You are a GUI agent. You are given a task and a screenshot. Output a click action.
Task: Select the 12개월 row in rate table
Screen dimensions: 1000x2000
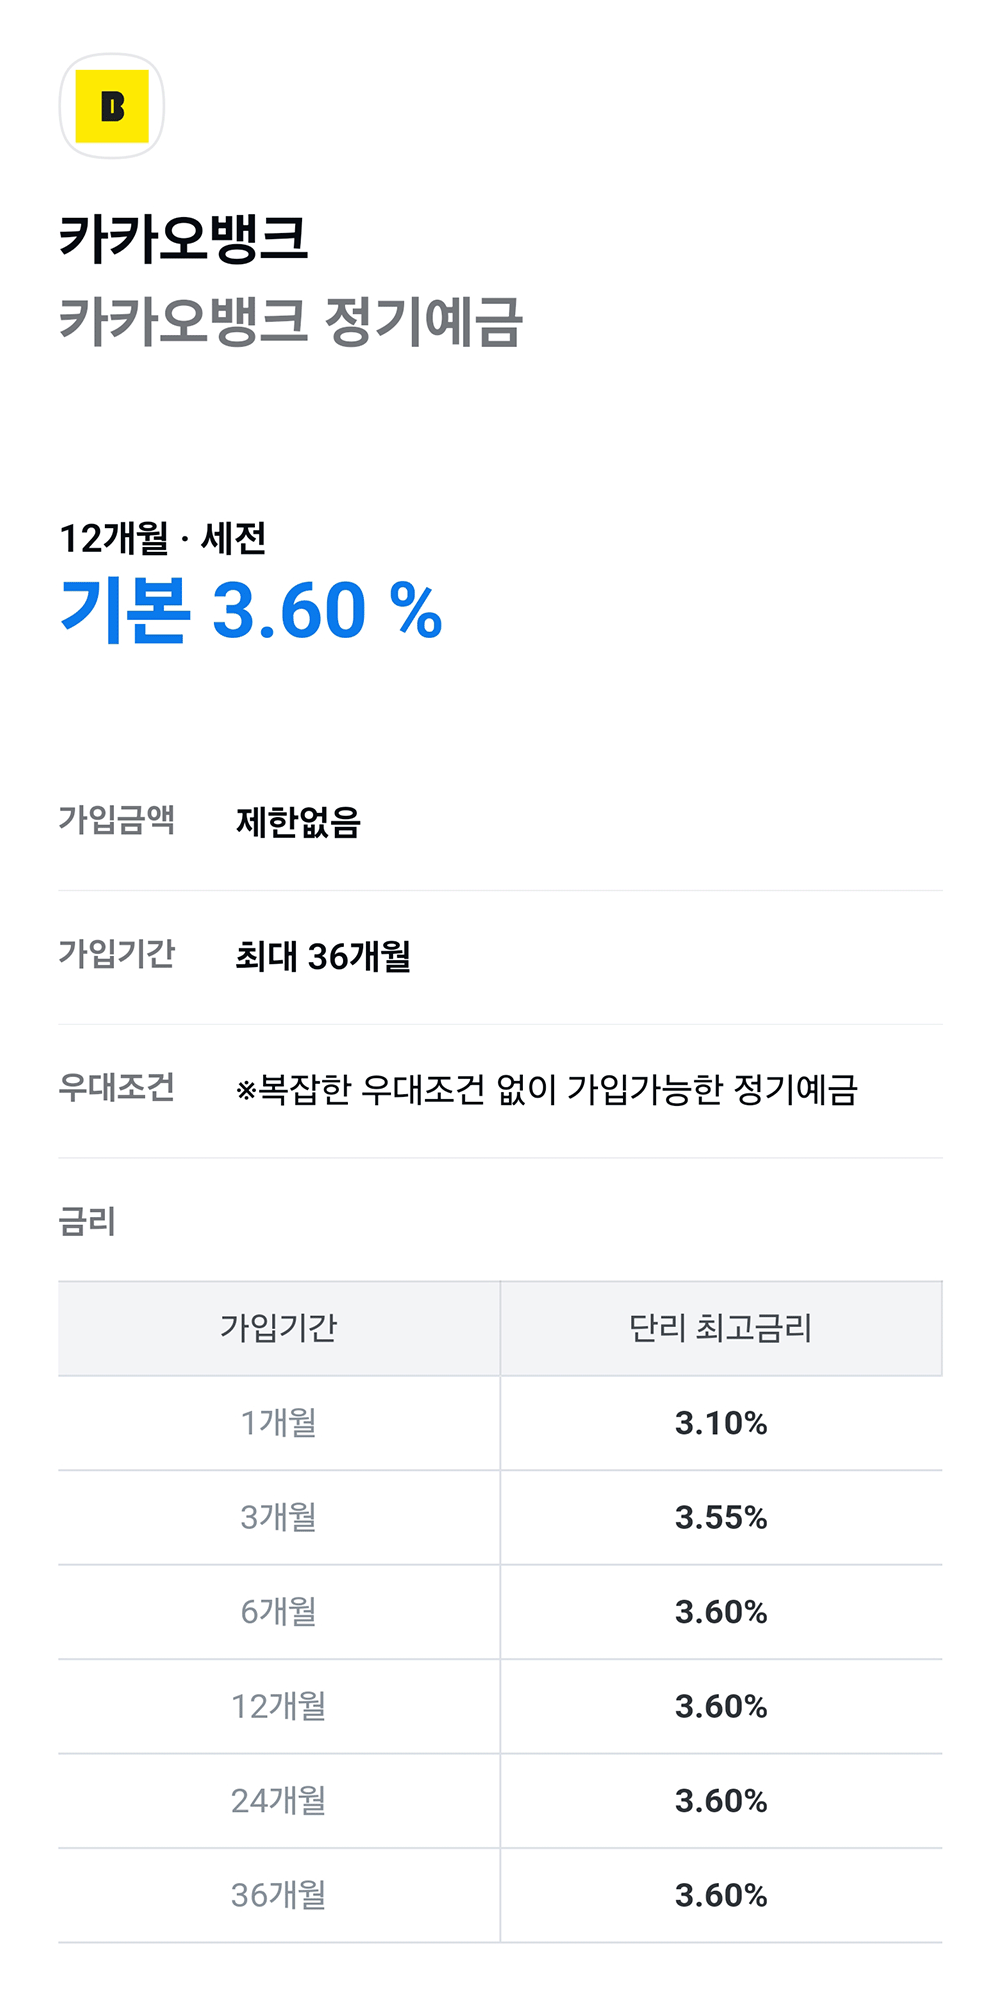(279, 1706)
